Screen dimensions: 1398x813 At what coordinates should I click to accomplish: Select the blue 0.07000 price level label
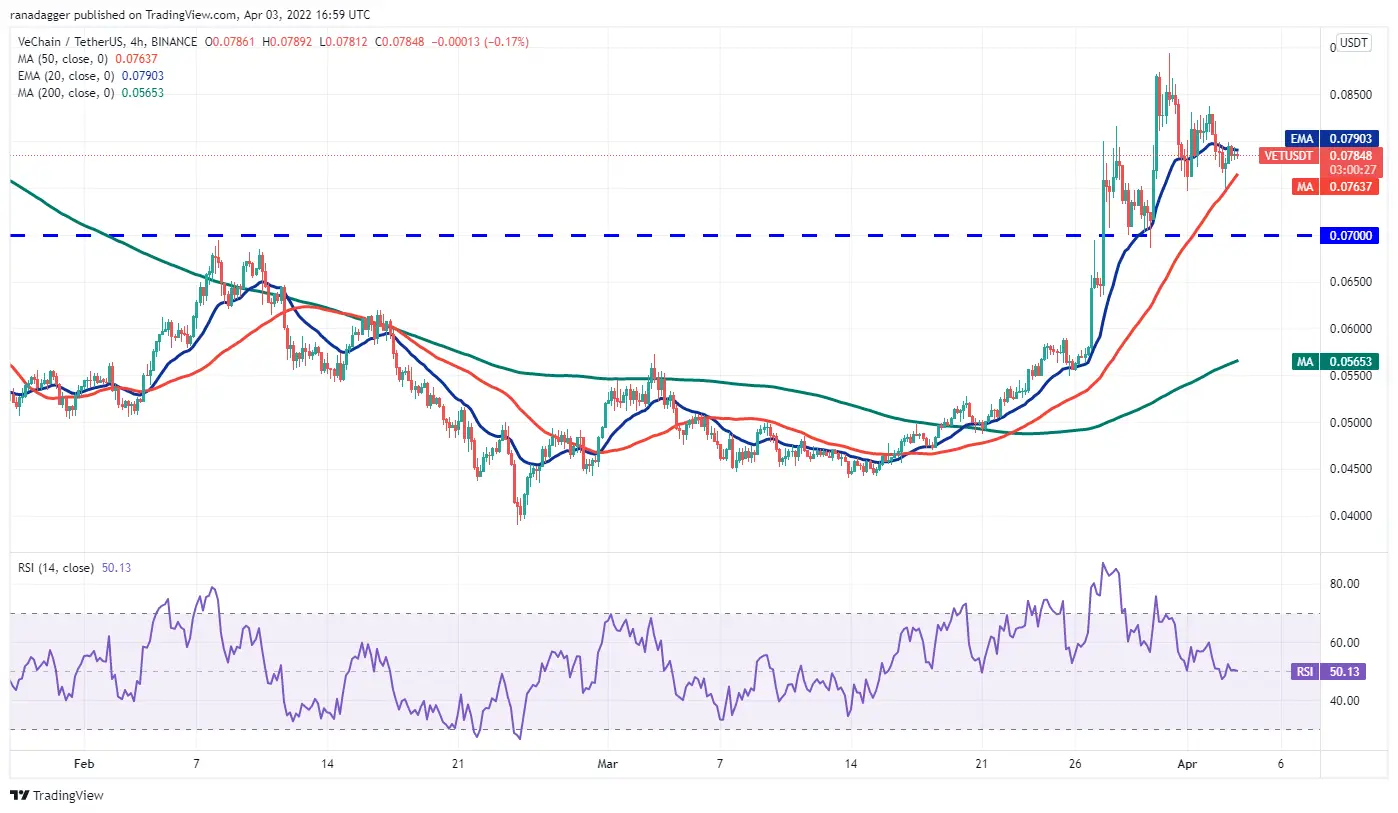[1351, 235]
